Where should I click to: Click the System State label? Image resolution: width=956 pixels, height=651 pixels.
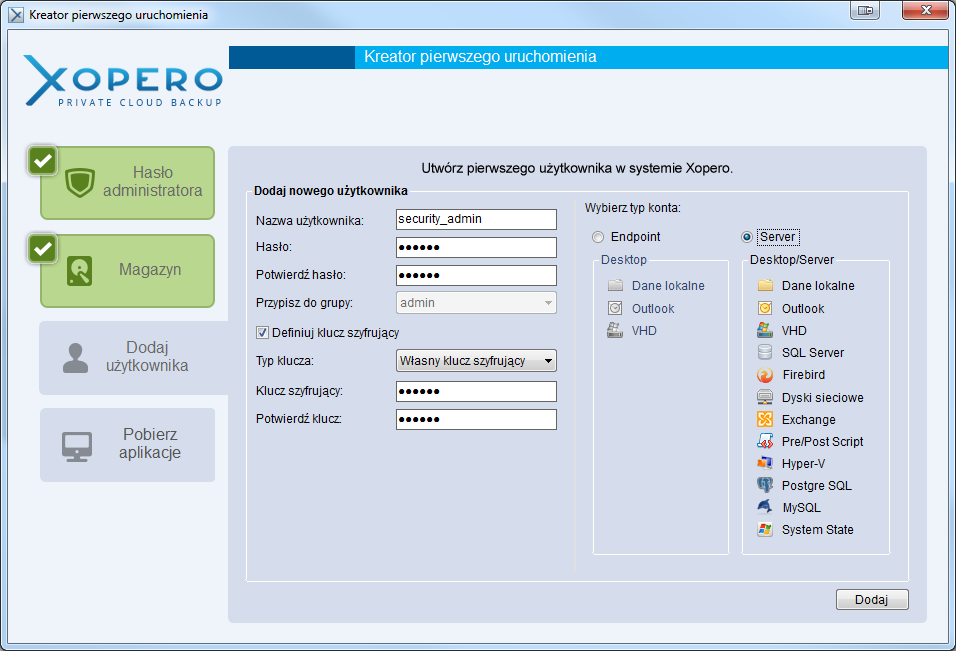(x=818, y=530)
